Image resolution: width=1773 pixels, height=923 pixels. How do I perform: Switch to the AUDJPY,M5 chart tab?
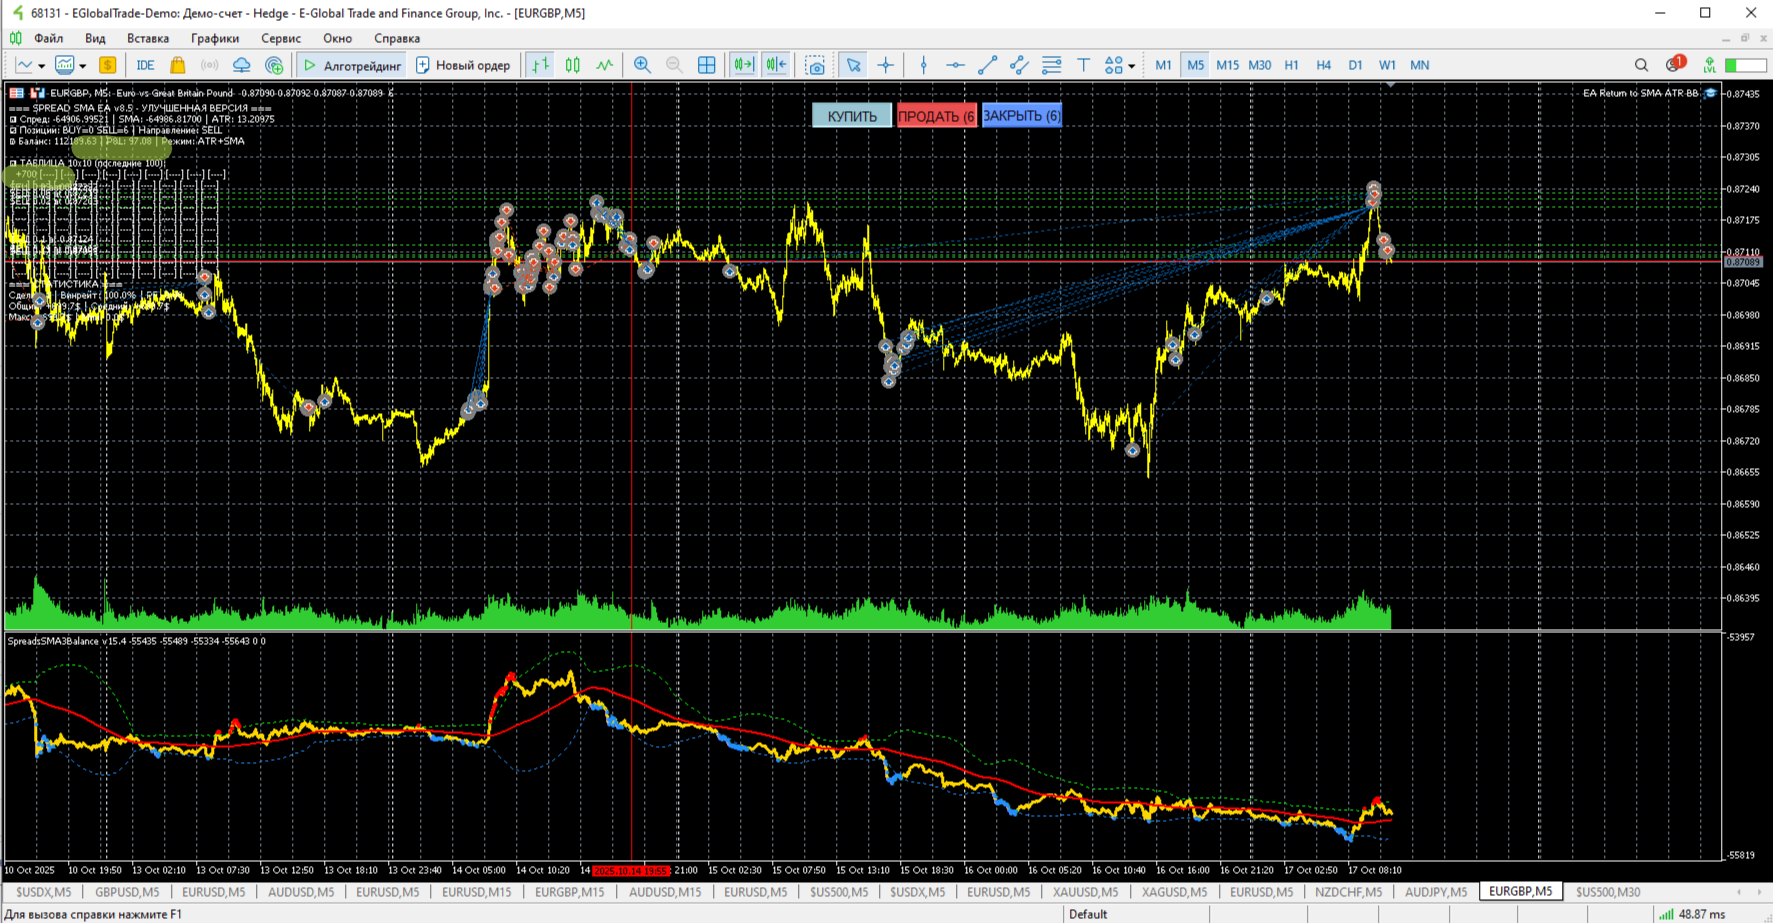pos(1436,892)
